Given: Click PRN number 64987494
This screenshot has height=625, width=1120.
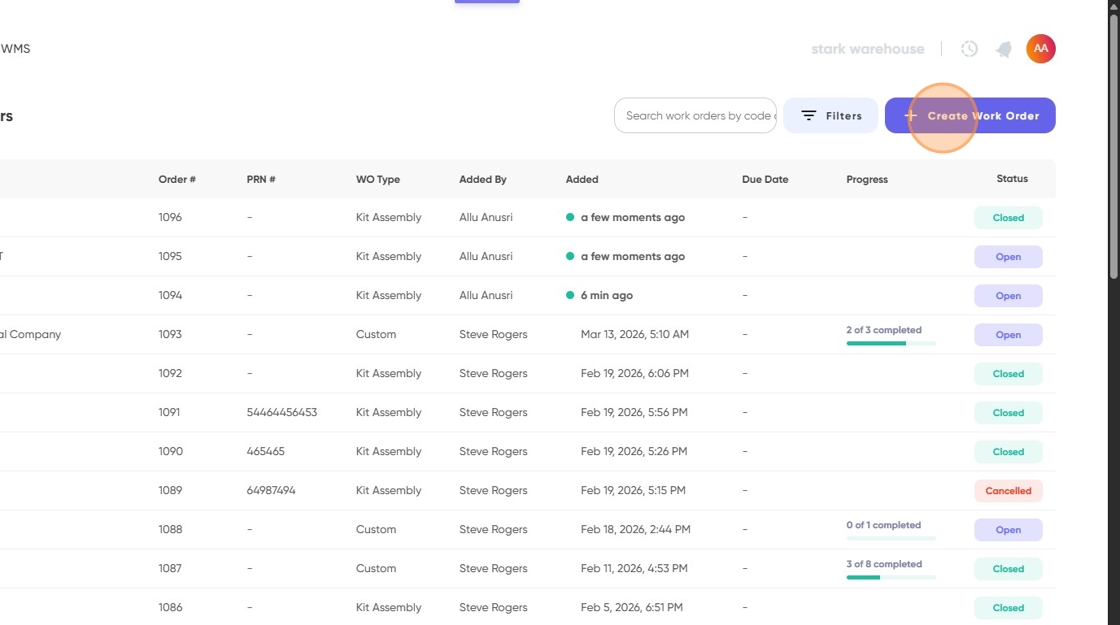Looking at the screenshot, I should click(x=271, y=490).
